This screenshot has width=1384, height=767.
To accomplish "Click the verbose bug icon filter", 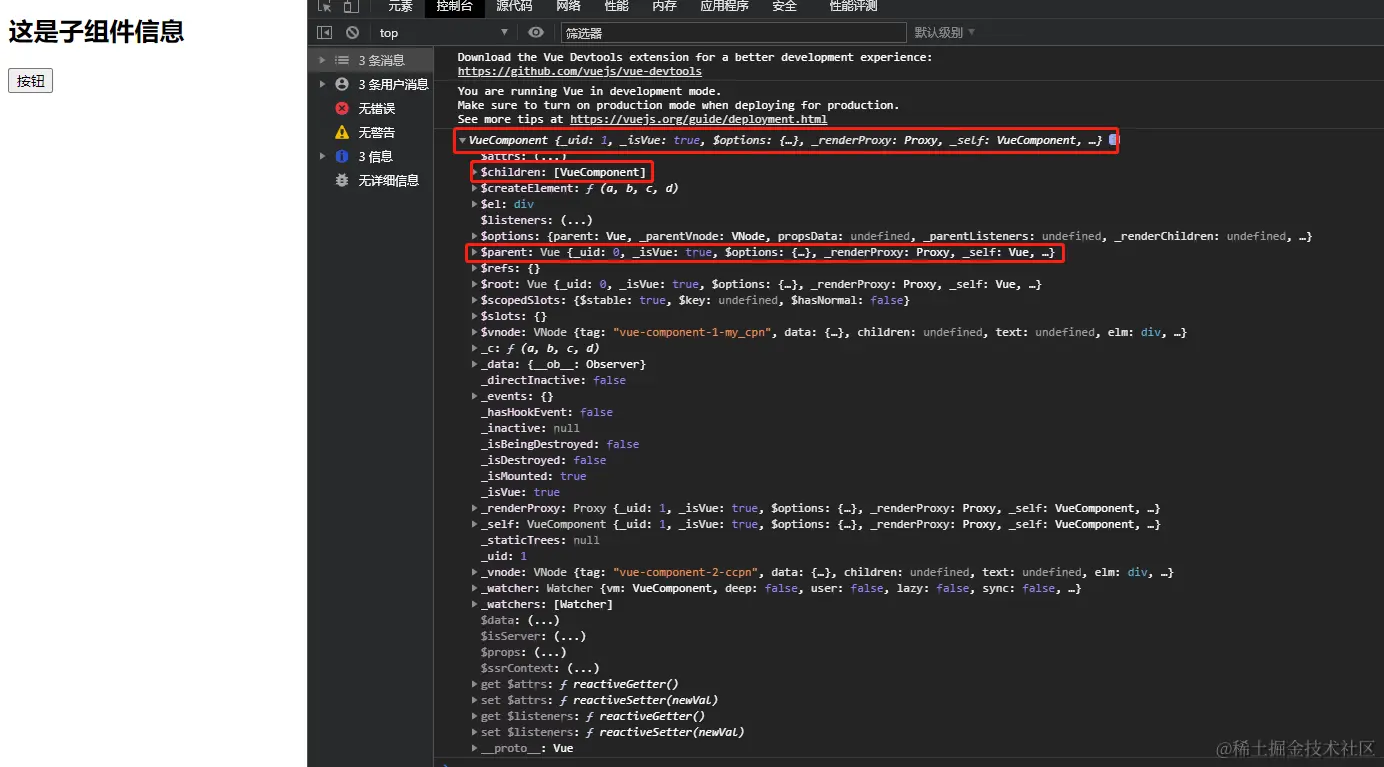I will [342, 180].
